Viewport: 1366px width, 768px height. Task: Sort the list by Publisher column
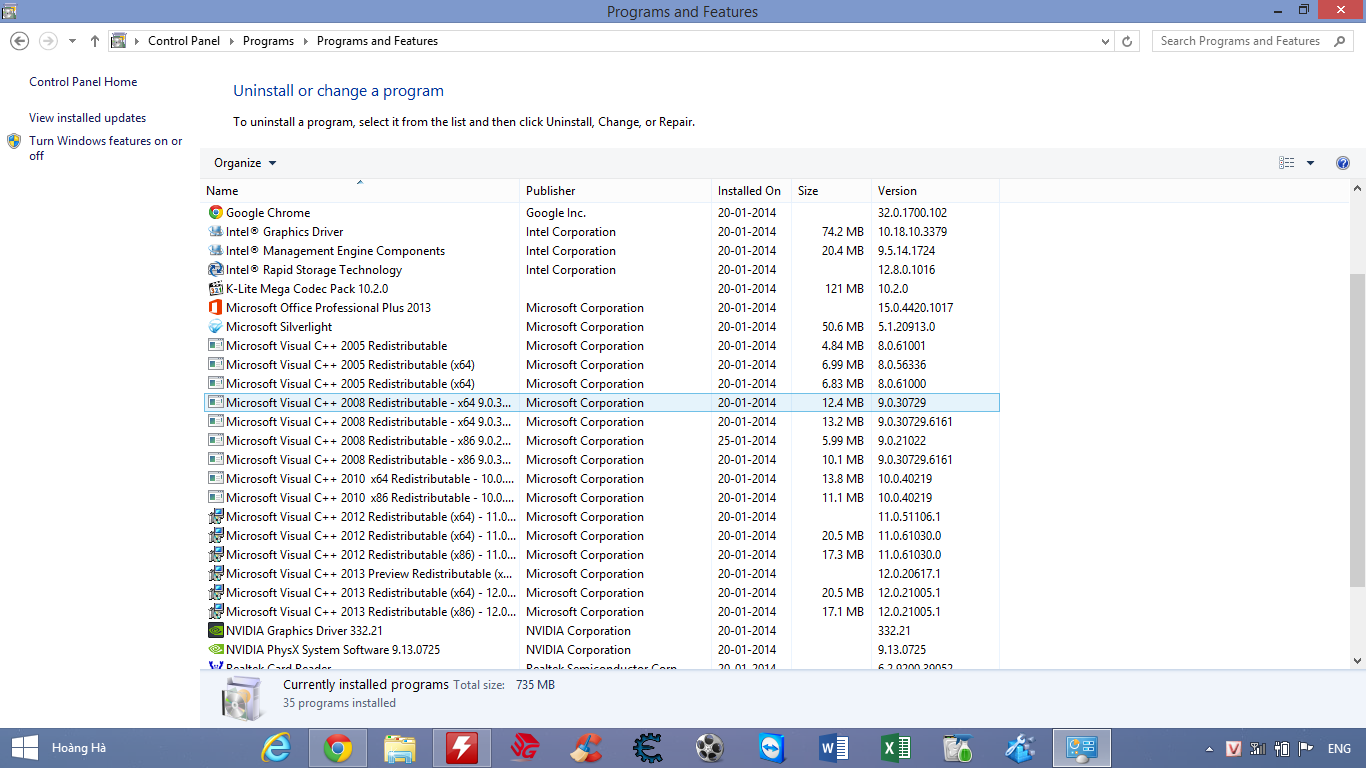pyautogui.click(x=616, y=190)
